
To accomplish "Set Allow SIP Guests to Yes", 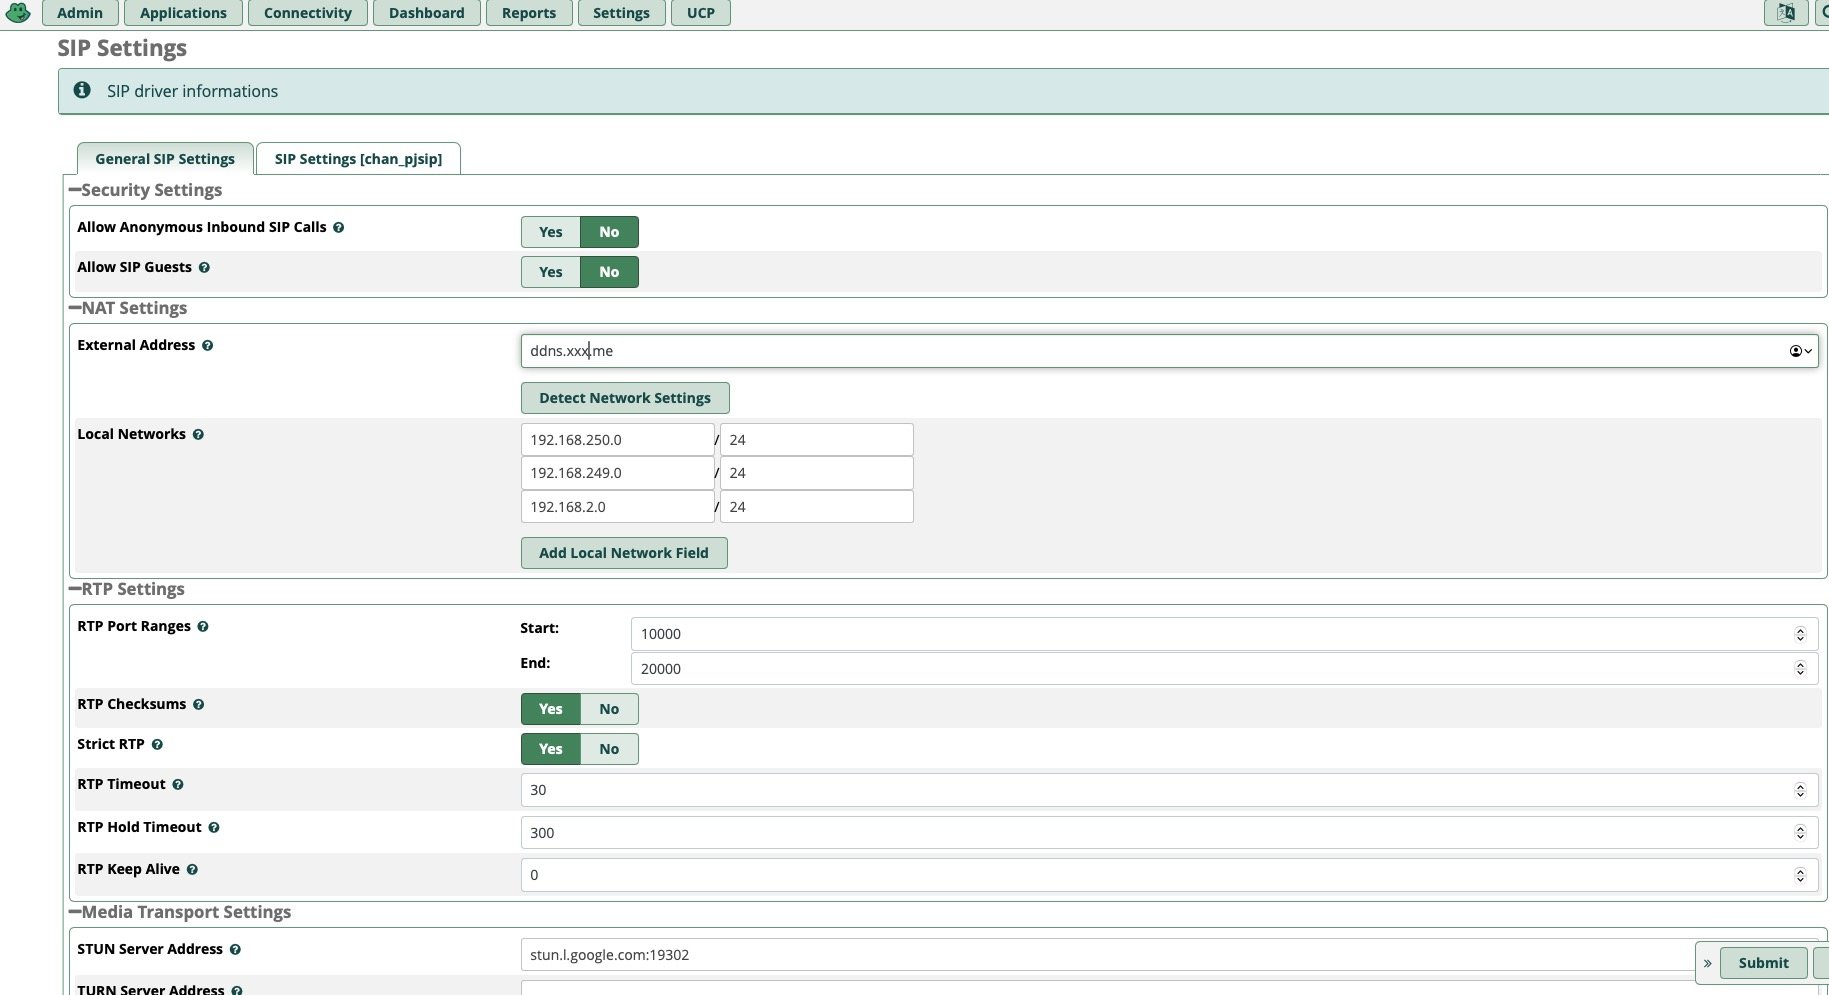I will coord(551,272).
